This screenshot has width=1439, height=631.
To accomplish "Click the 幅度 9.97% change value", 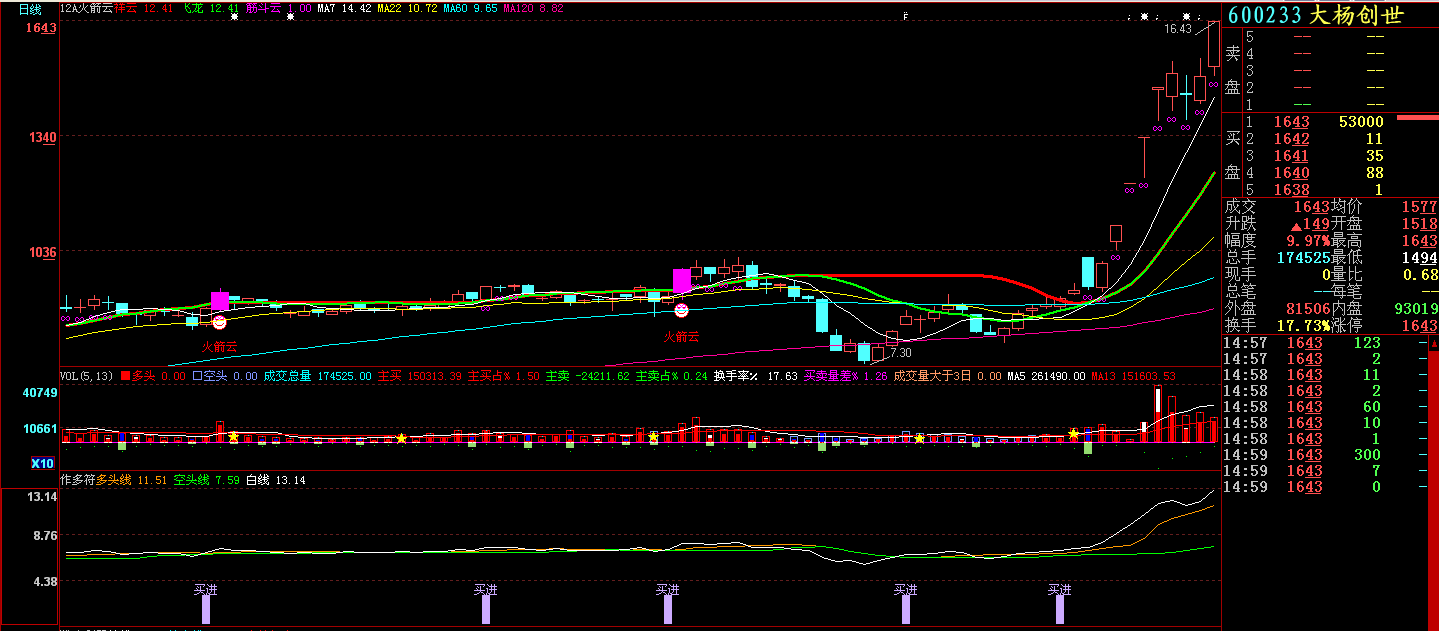I will pos(1277,240).
